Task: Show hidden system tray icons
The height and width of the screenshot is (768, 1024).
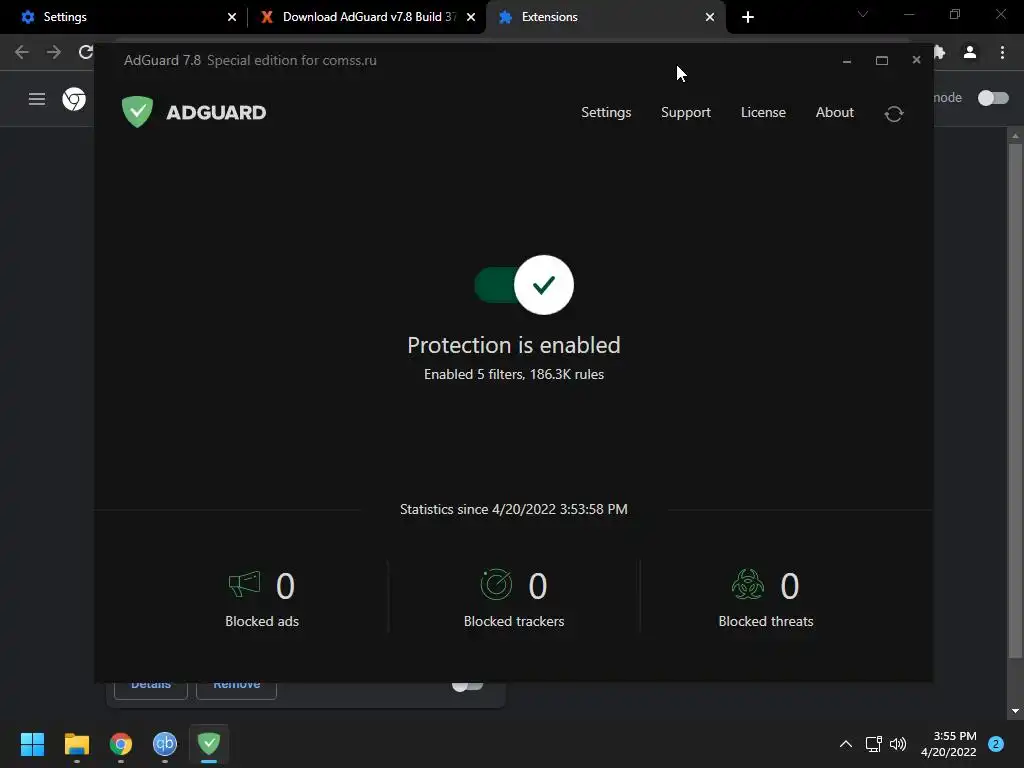Action: tap(846, 744)
